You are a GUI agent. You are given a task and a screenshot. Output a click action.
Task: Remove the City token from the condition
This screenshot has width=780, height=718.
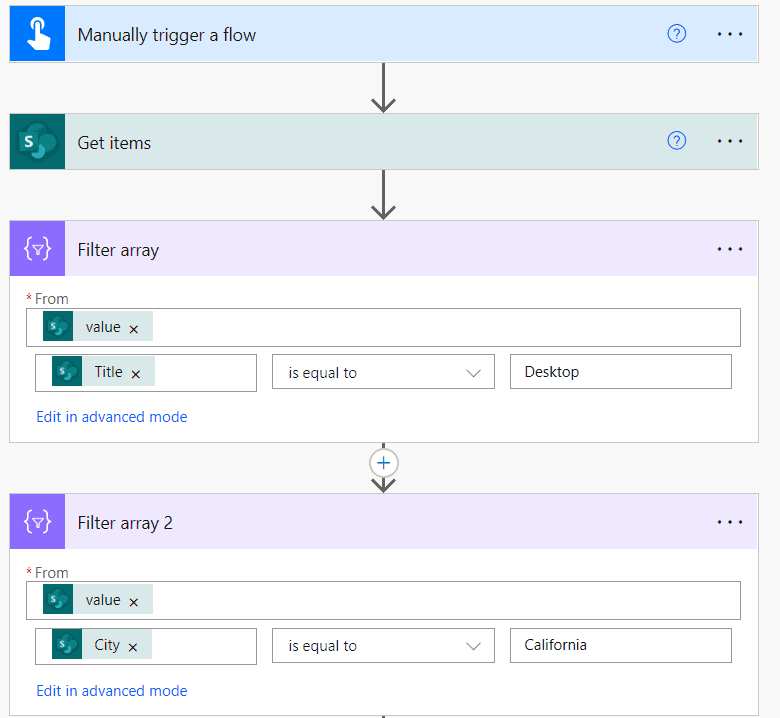[132, 647]
